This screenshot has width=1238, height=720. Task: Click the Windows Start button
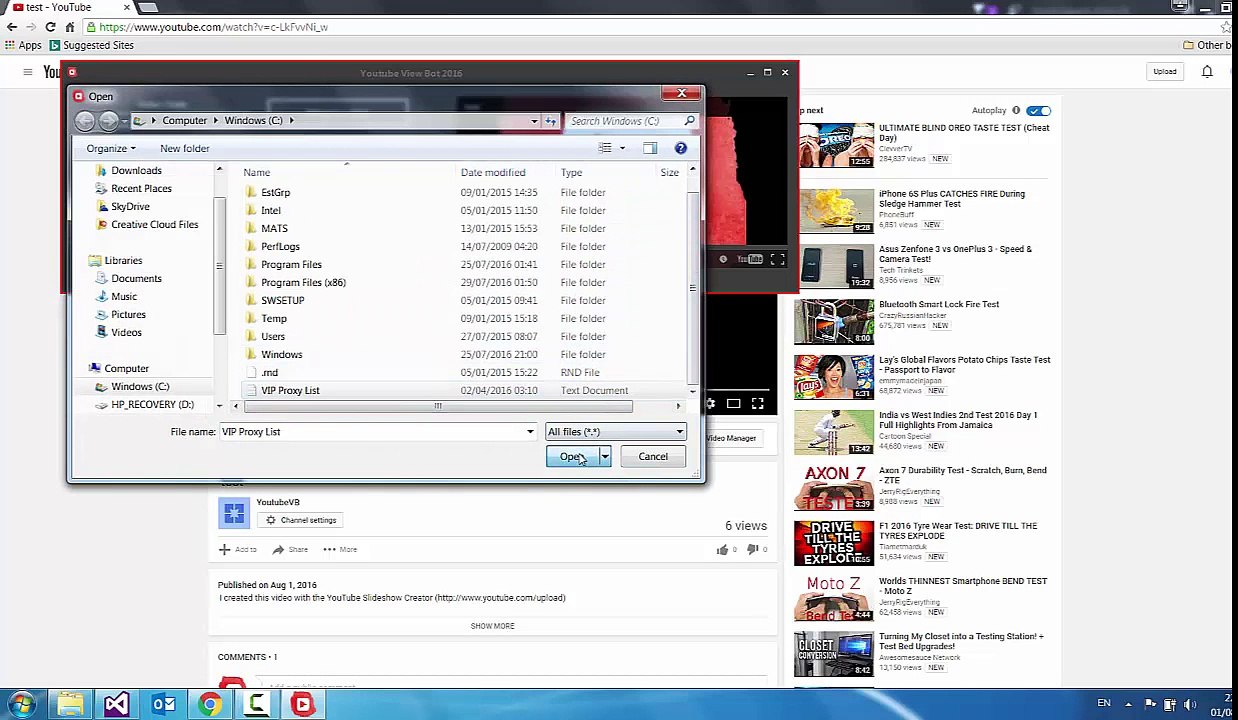coord(22,705)
